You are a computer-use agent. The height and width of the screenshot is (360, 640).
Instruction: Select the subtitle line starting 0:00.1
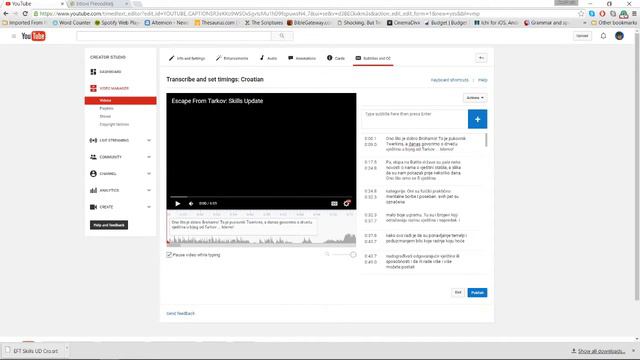[x=424, y=144]
